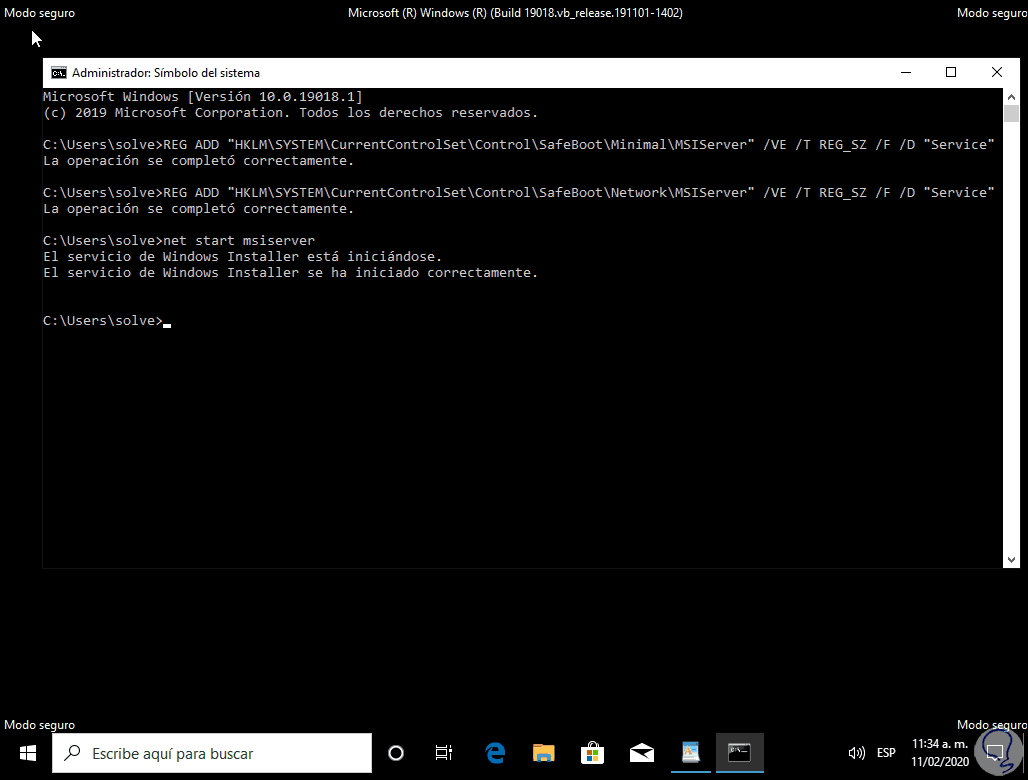Click the SafeBoot\Minimal\MSIServer REG ADD line
This screenshot has height=780, width=1028.
pos(519,145)
